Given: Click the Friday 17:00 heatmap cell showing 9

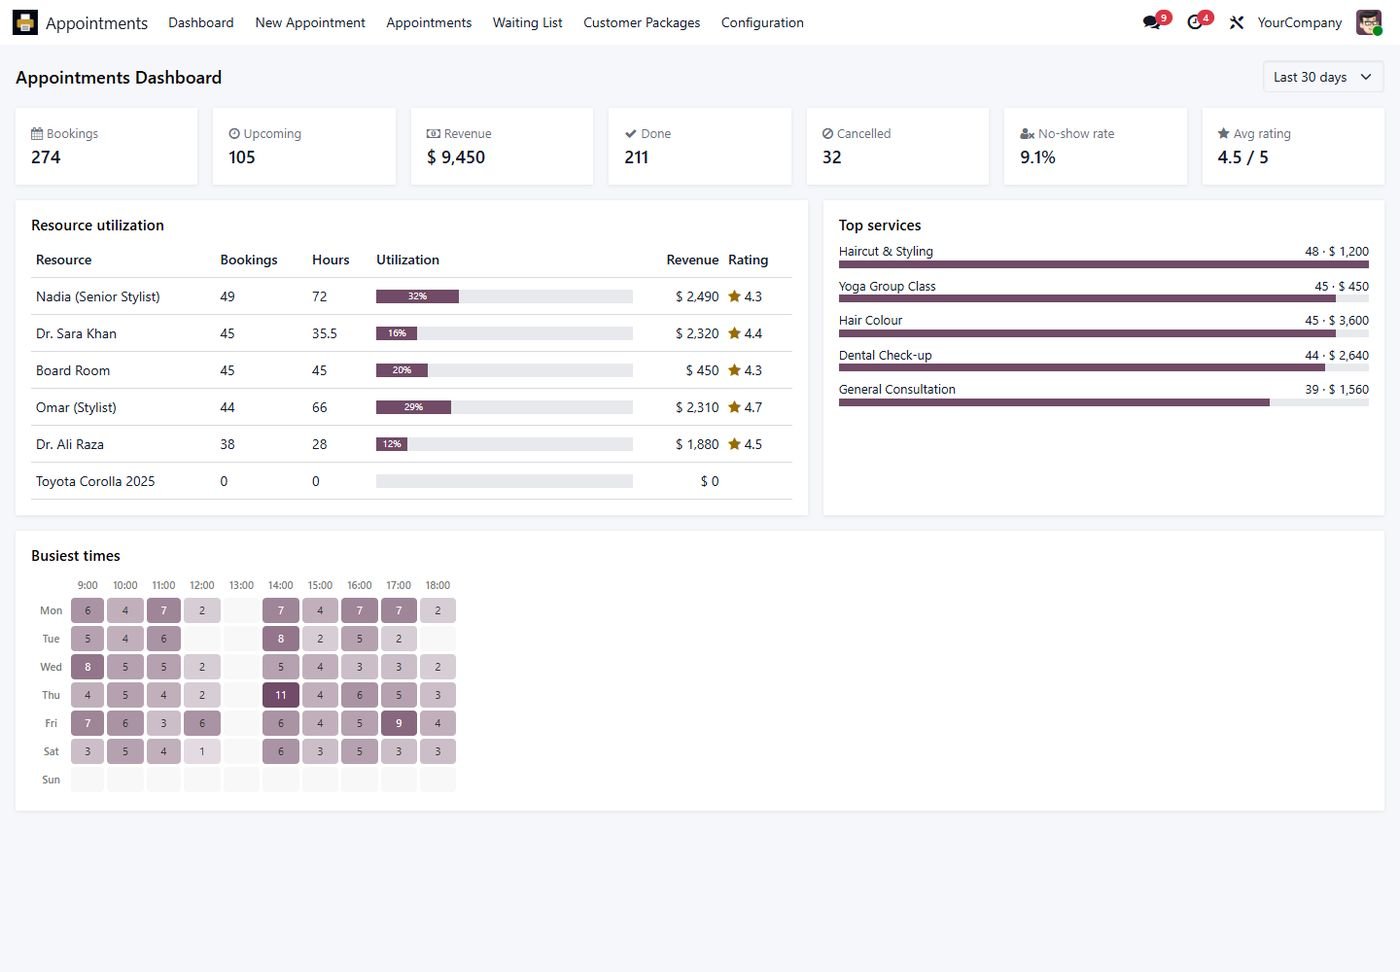Looking at the screenshot, I should [399, 723].
